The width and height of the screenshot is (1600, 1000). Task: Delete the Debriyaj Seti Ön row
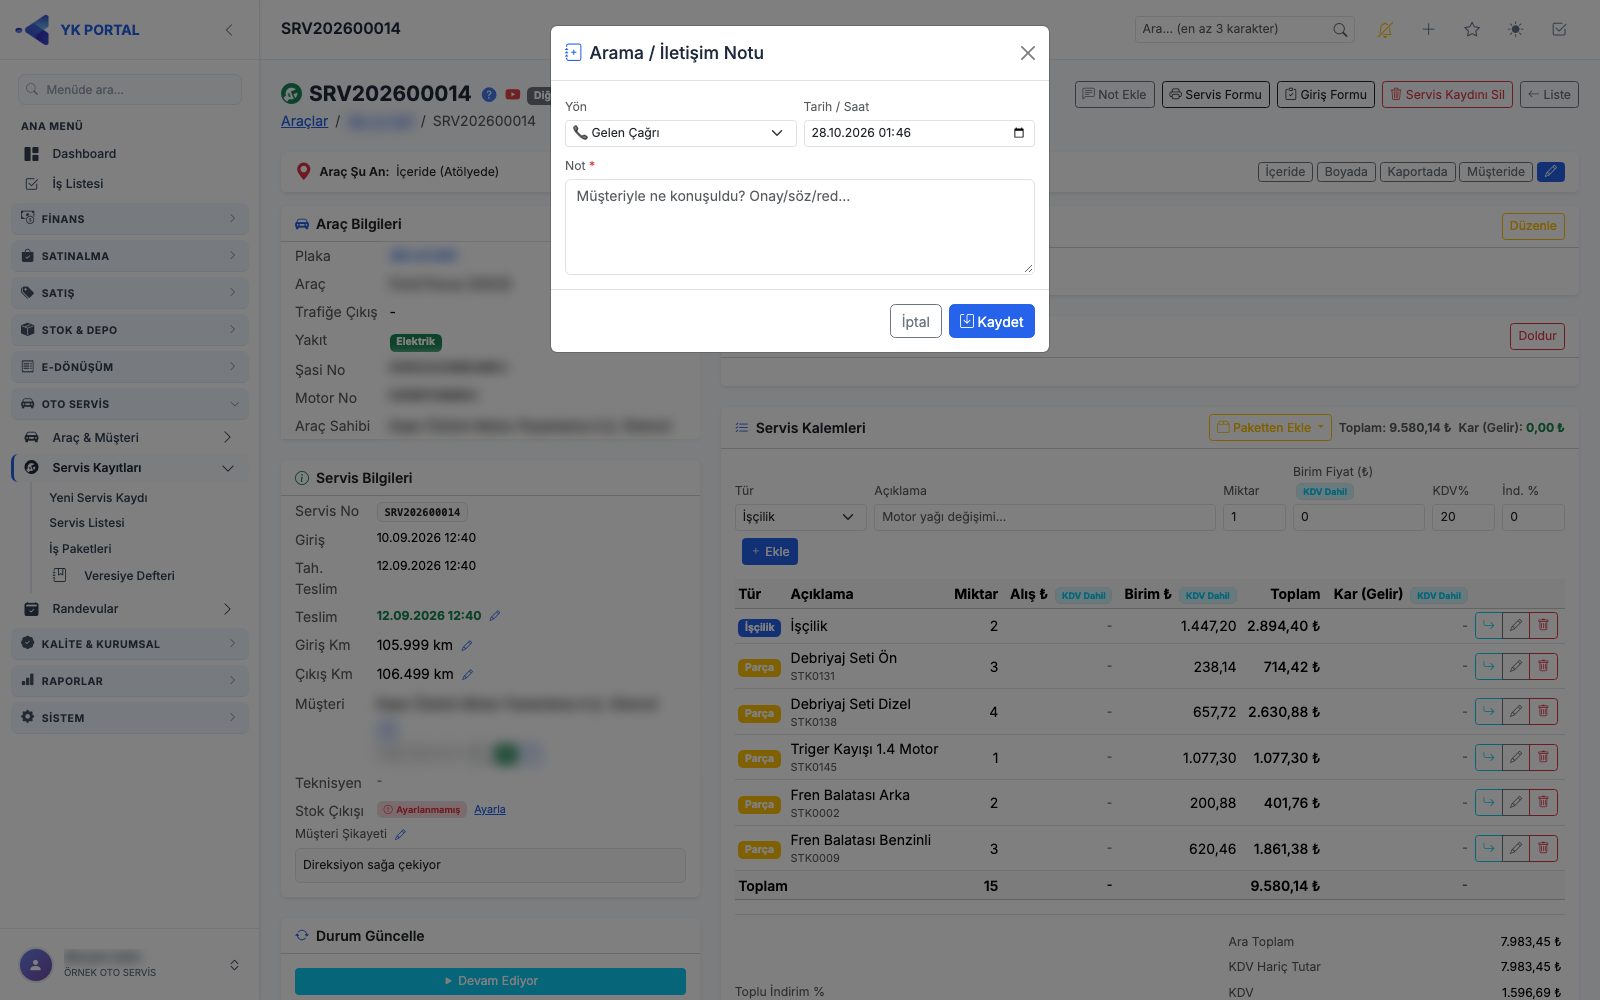pyautogui.click(x=1543, y=666)
